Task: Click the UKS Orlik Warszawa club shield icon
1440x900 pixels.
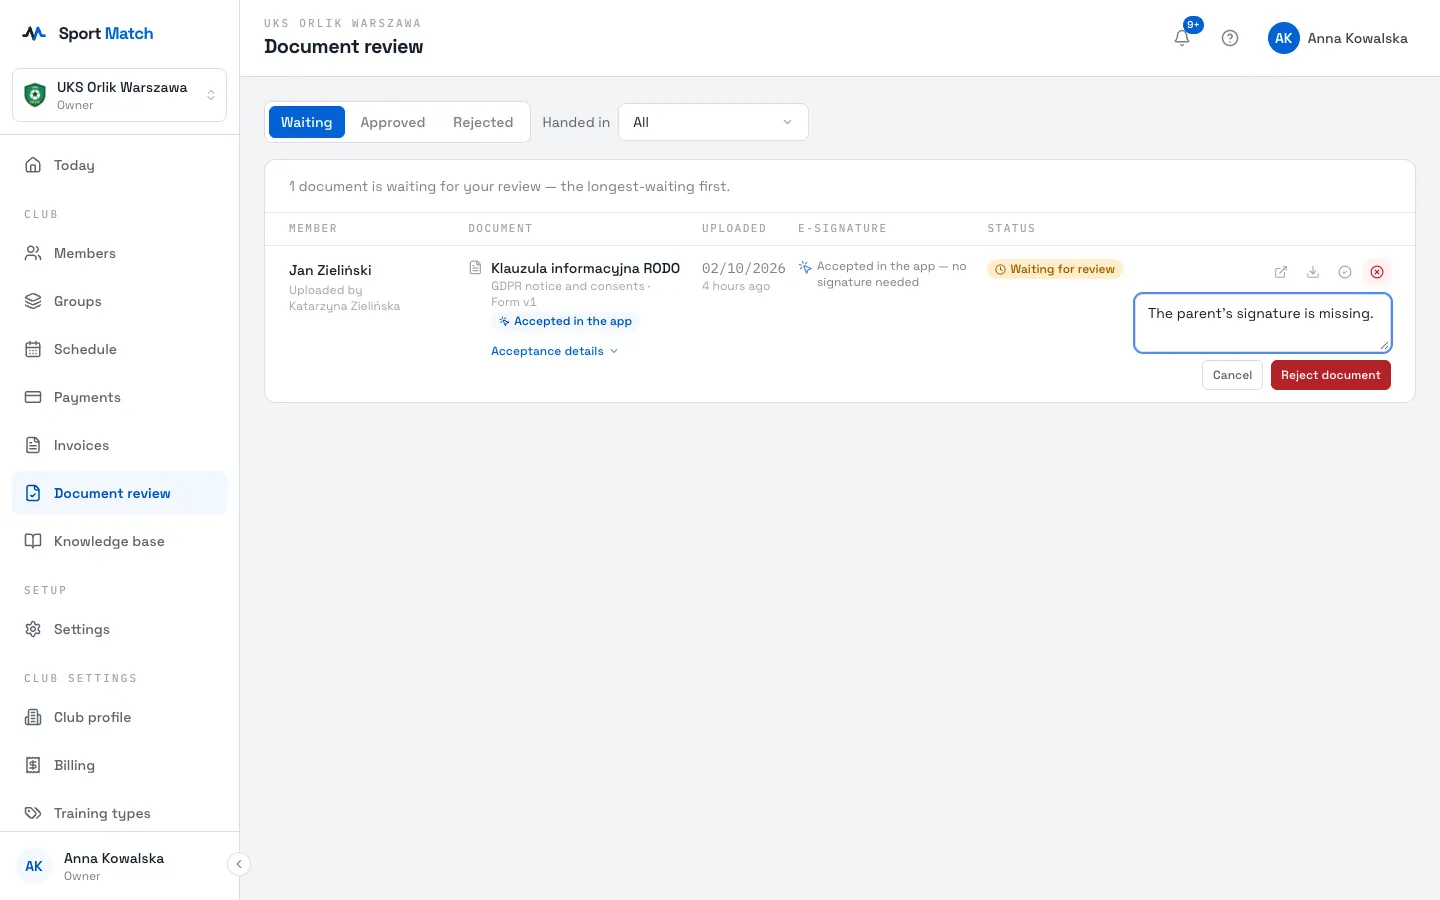Action: [35, 95]
